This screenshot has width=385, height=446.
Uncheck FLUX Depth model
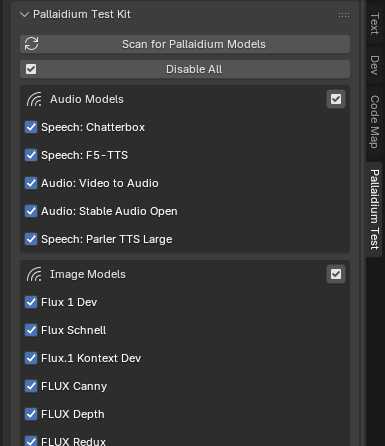coord(31,414)
